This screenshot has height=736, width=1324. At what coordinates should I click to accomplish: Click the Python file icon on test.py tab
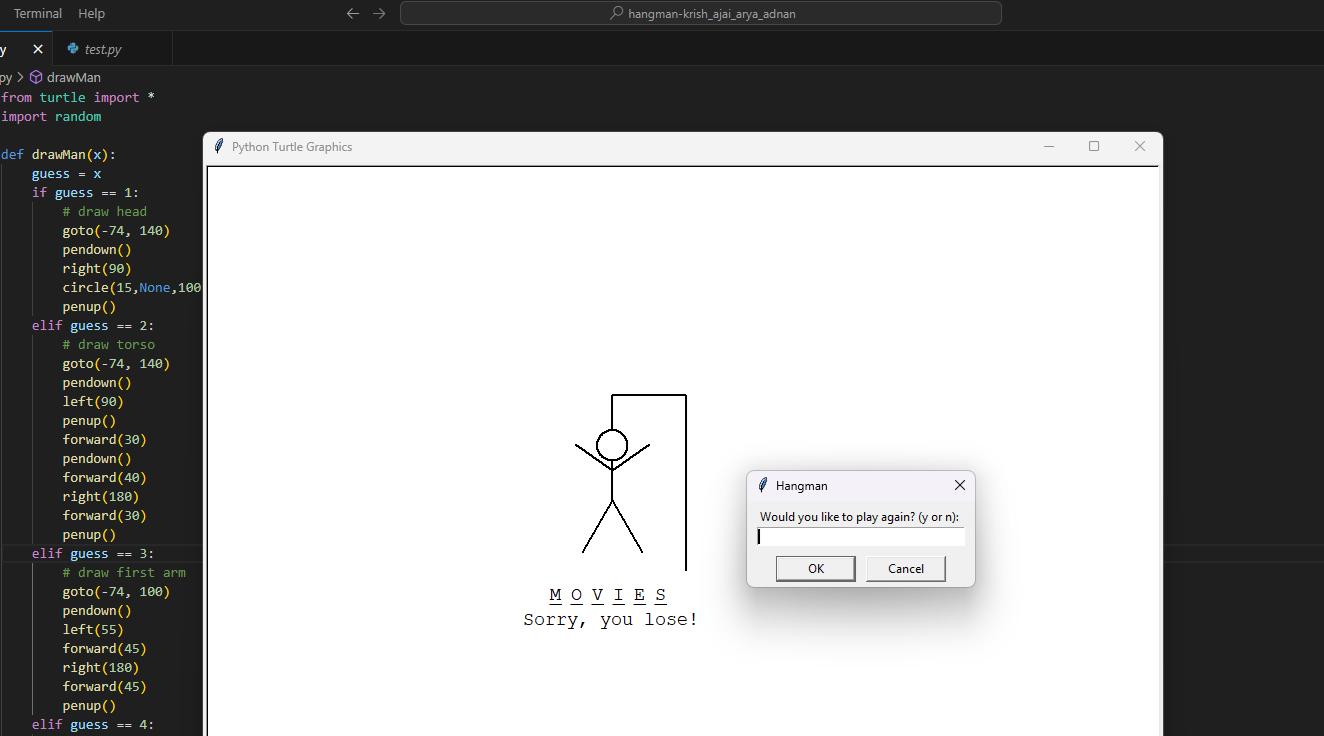pyautogui.click(x=73, y=49)
